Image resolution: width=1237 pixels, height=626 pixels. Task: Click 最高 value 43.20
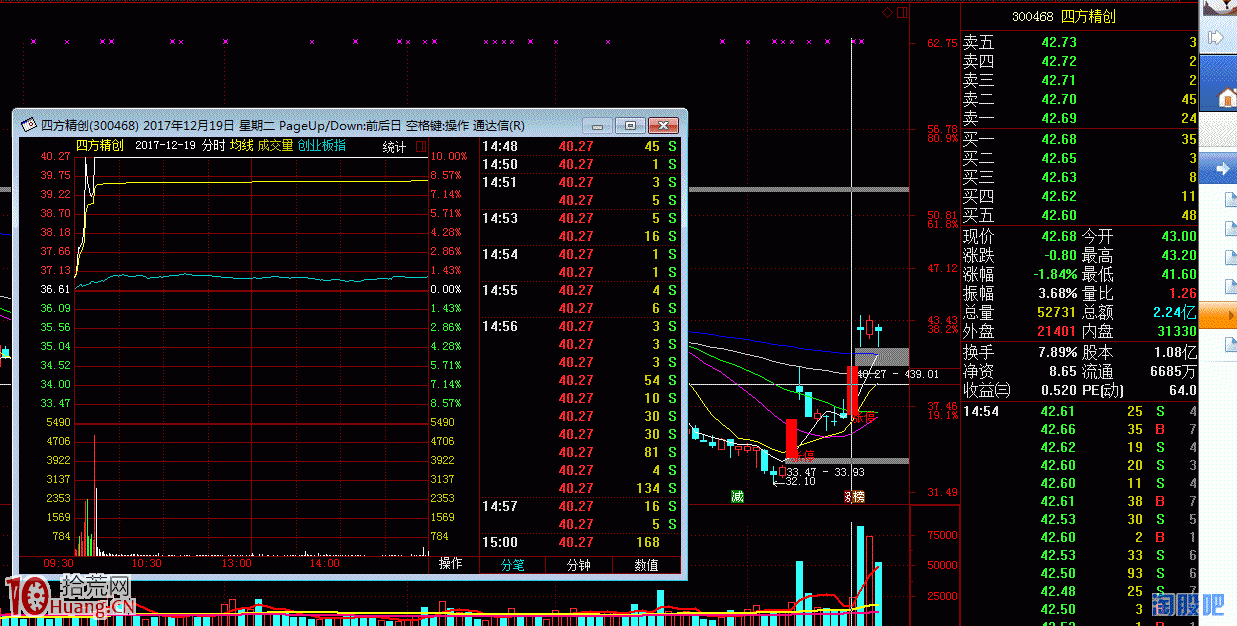pos(1178,255)
